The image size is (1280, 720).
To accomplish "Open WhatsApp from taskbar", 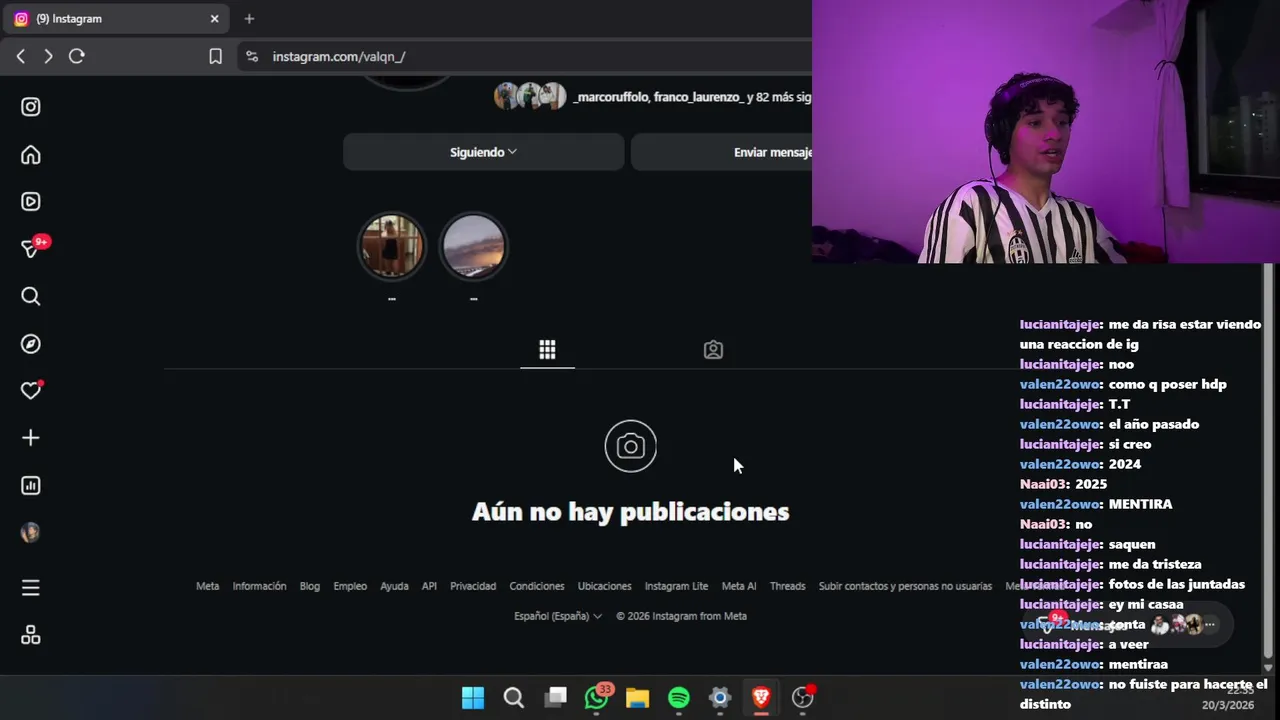I will (x=597, y=697).
